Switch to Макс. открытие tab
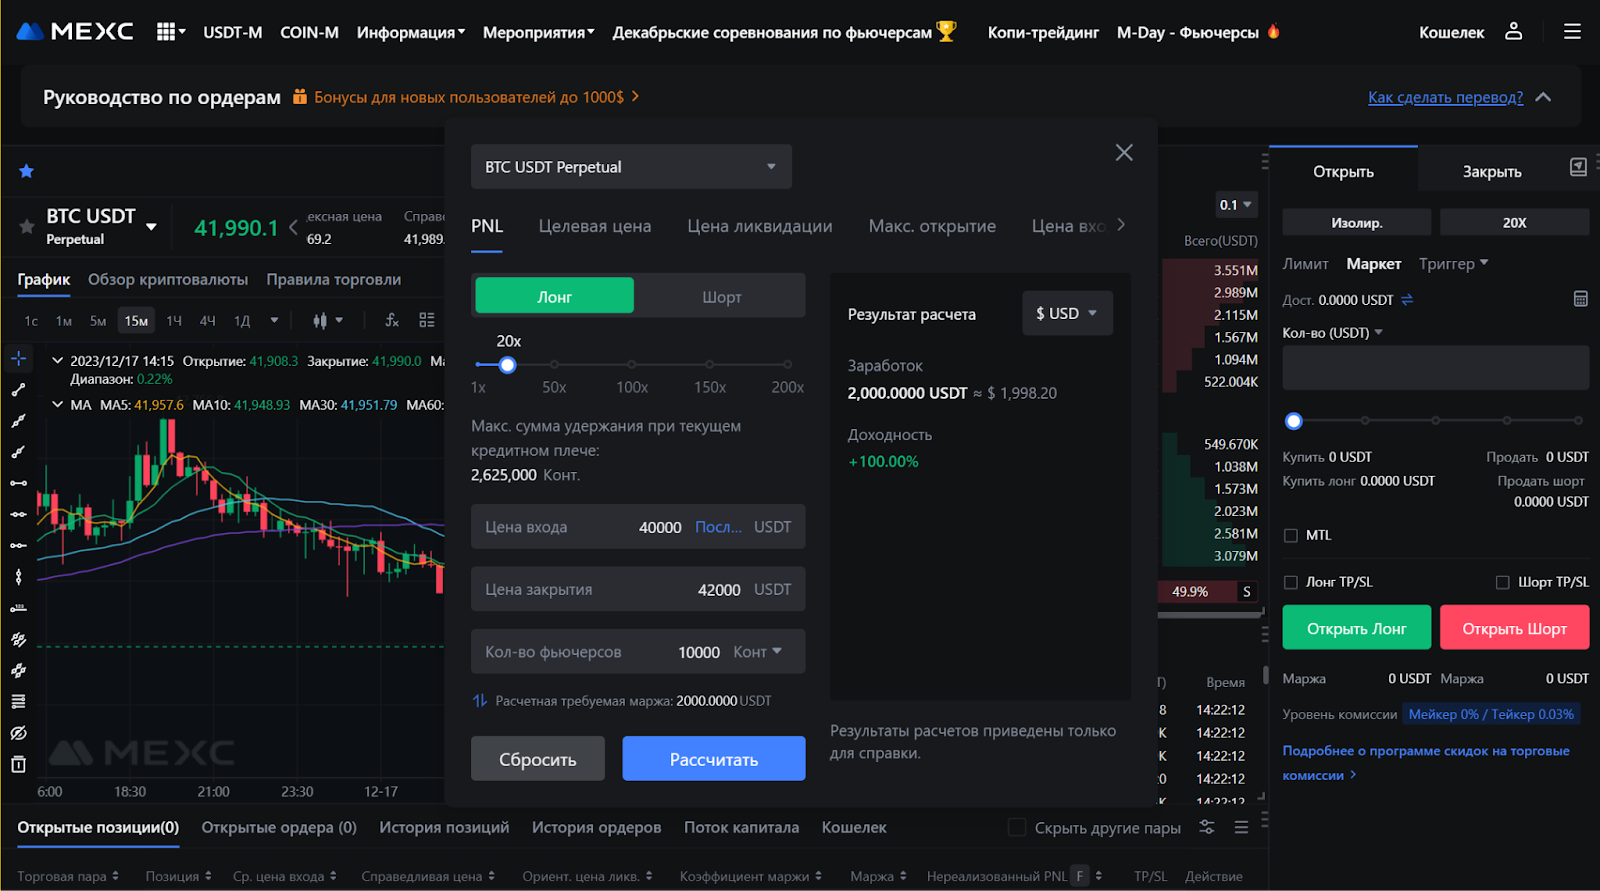Viewport: 1600px width, 891px height. point(932,226)
